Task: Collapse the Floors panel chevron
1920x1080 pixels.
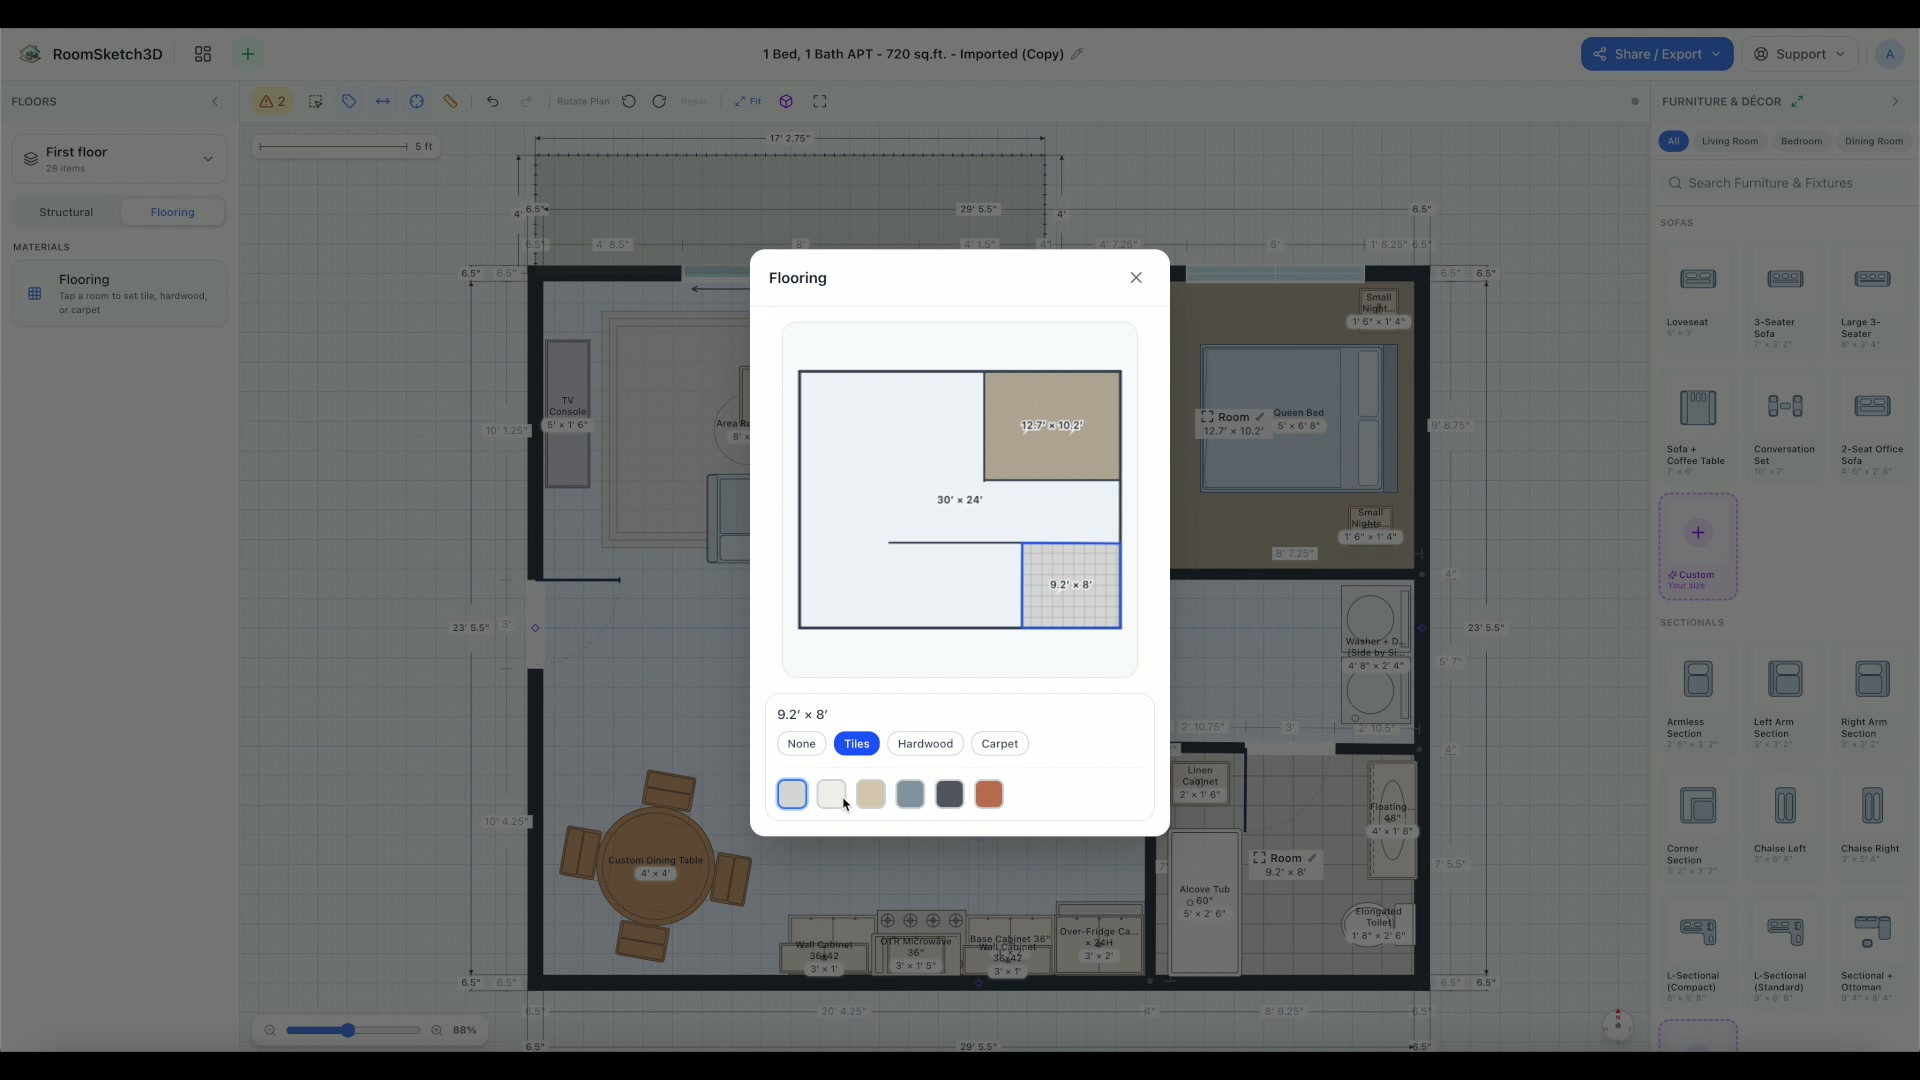Action: (214, 101)
